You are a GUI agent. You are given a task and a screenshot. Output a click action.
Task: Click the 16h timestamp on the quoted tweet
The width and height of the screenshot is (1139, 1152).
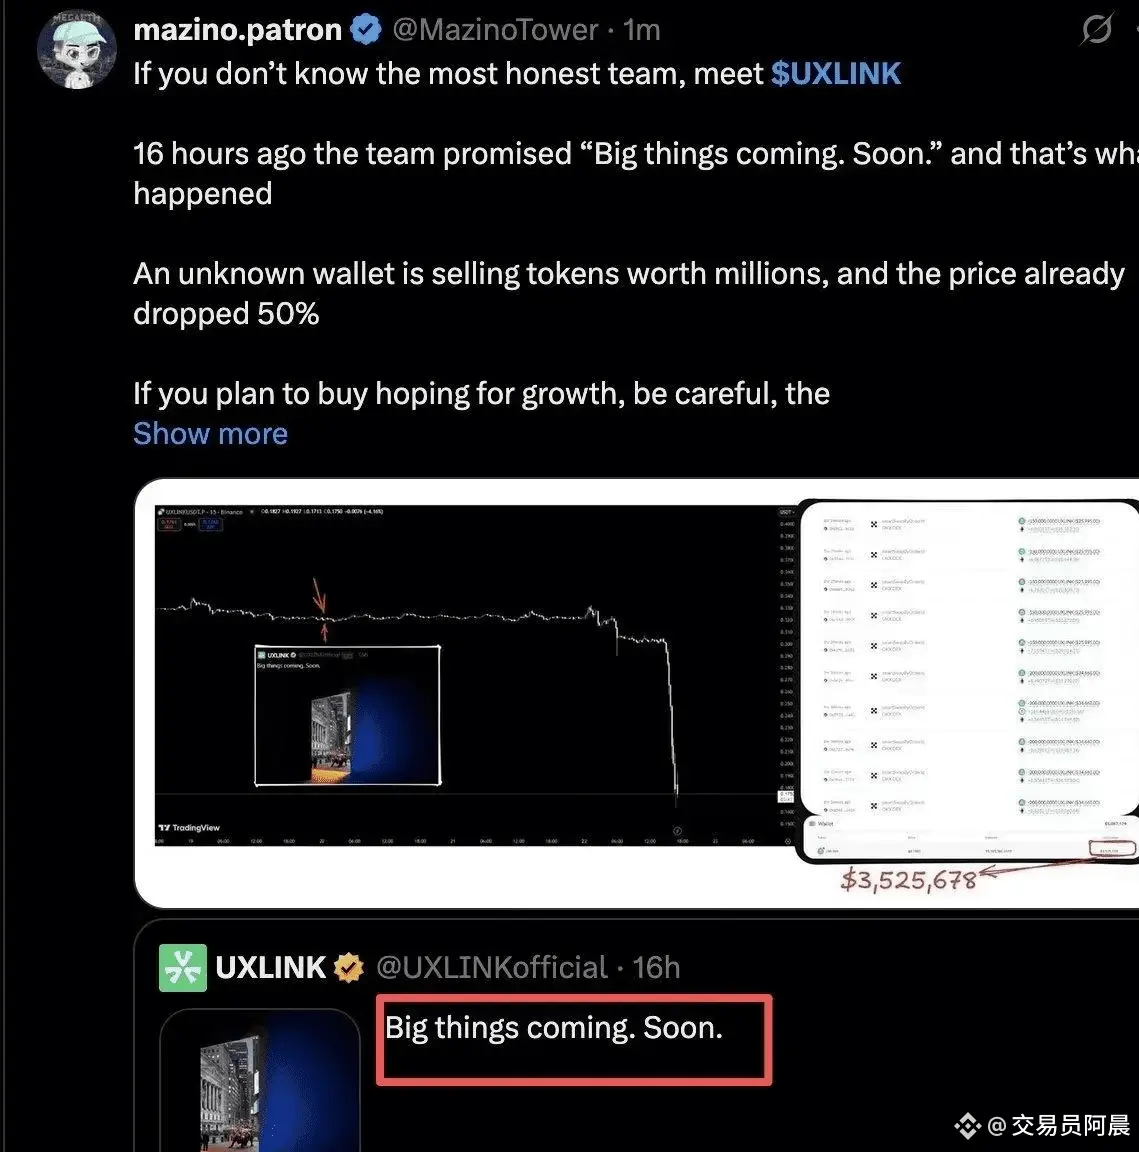pyautogui.click(x=656, y=968)
